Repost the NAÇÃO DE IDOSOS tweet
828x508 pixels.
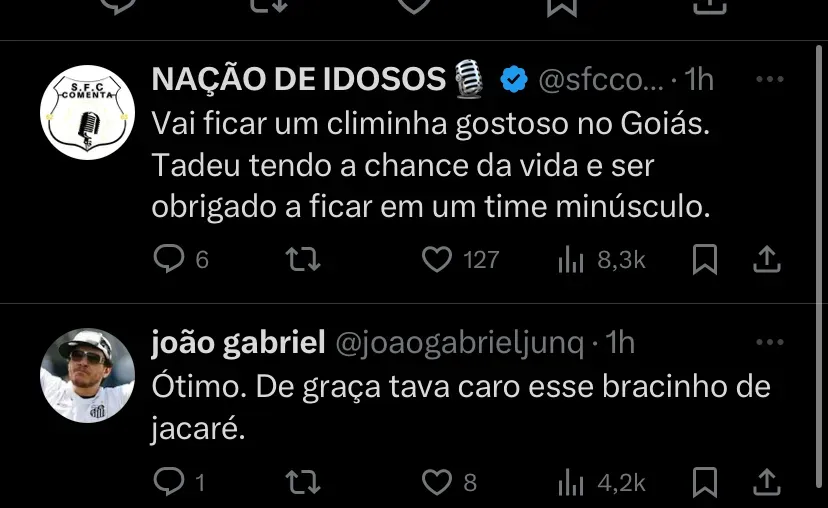point(302,260)
